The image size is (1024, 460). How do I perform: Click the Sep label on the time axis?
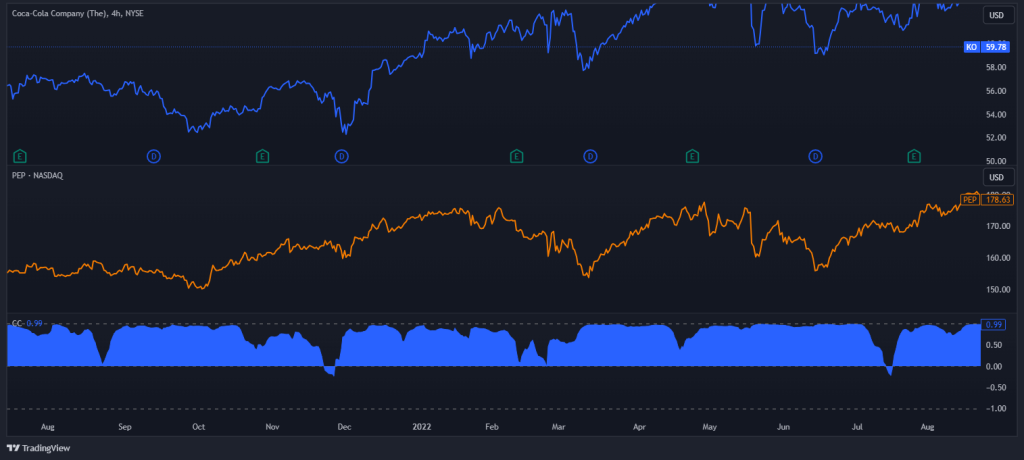(125, 427)
